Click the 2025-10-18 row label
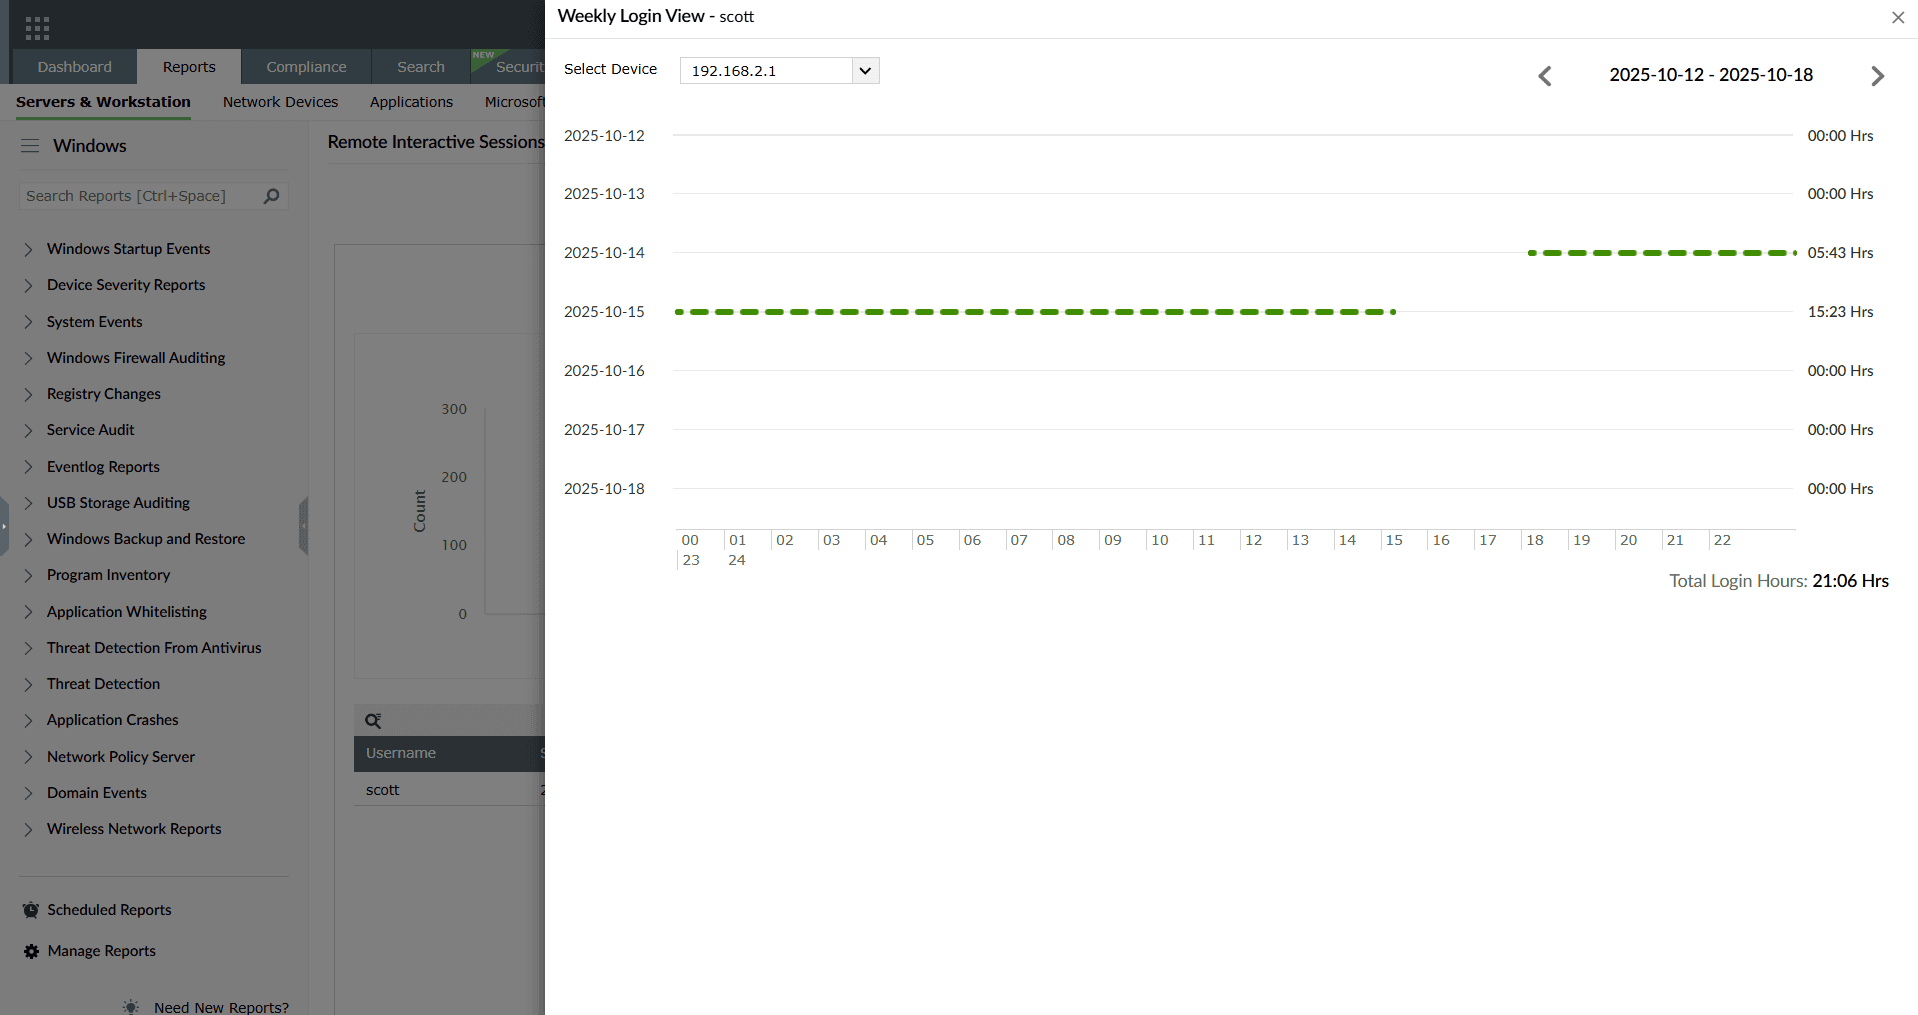Screen dimensions: 1918x1015 [x=604, y=489]
